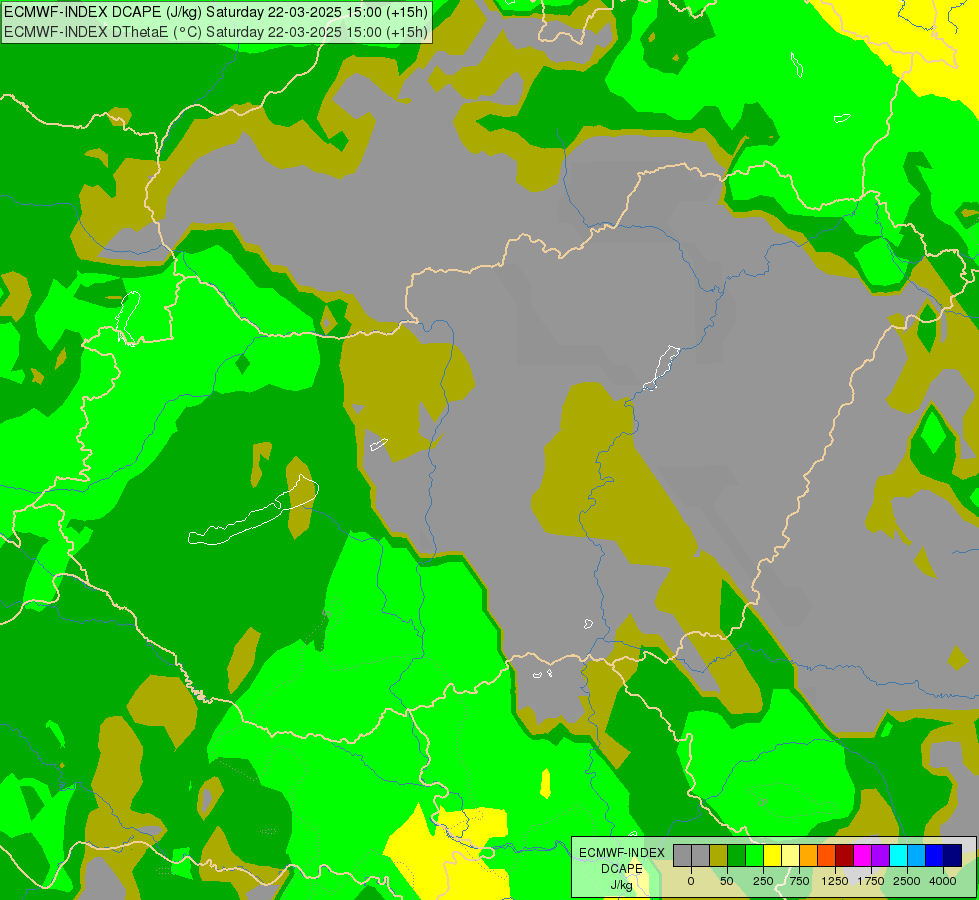Screen dimensions: 979x900
Task: Select the cyan legend swatch
Action: coord(898,855)
